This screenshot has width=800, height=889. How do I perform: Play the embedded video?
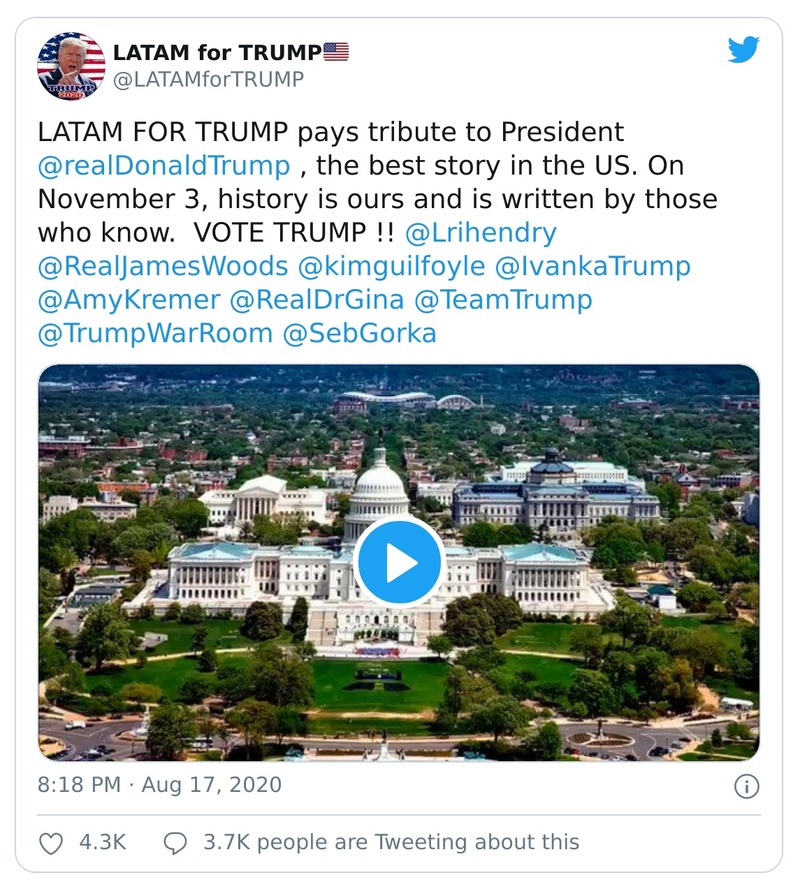tap(399, 563)
